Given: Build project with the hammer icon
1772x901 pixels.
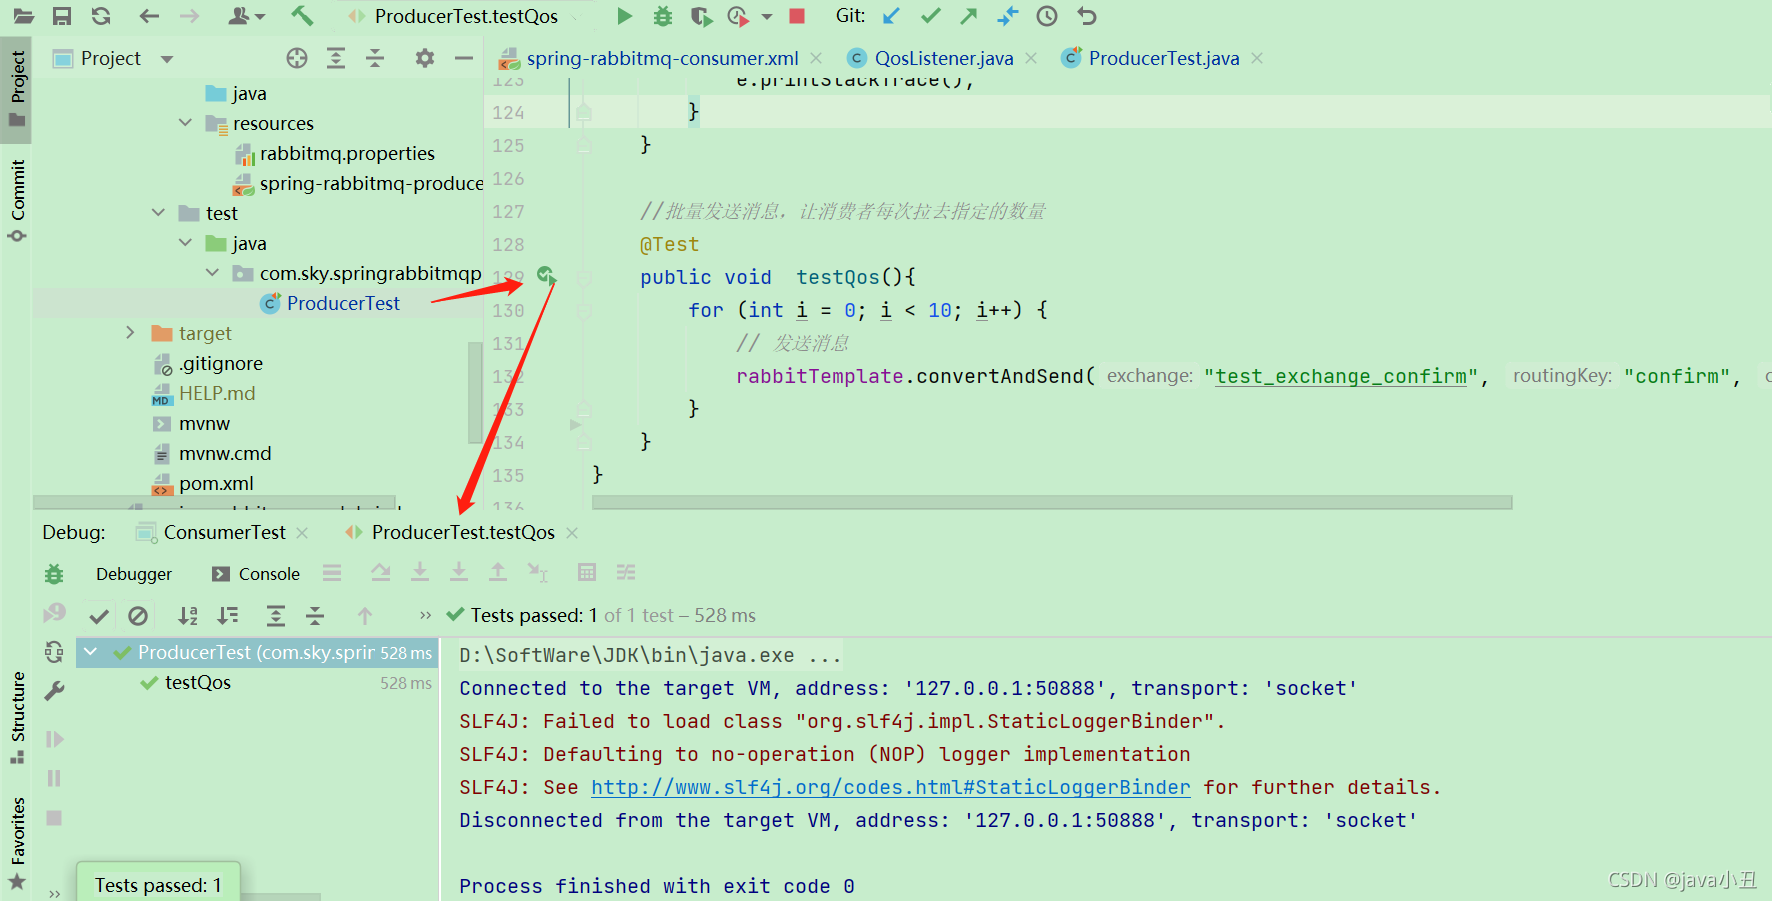Looking at the screenshot, I should [x=302, y=16].
